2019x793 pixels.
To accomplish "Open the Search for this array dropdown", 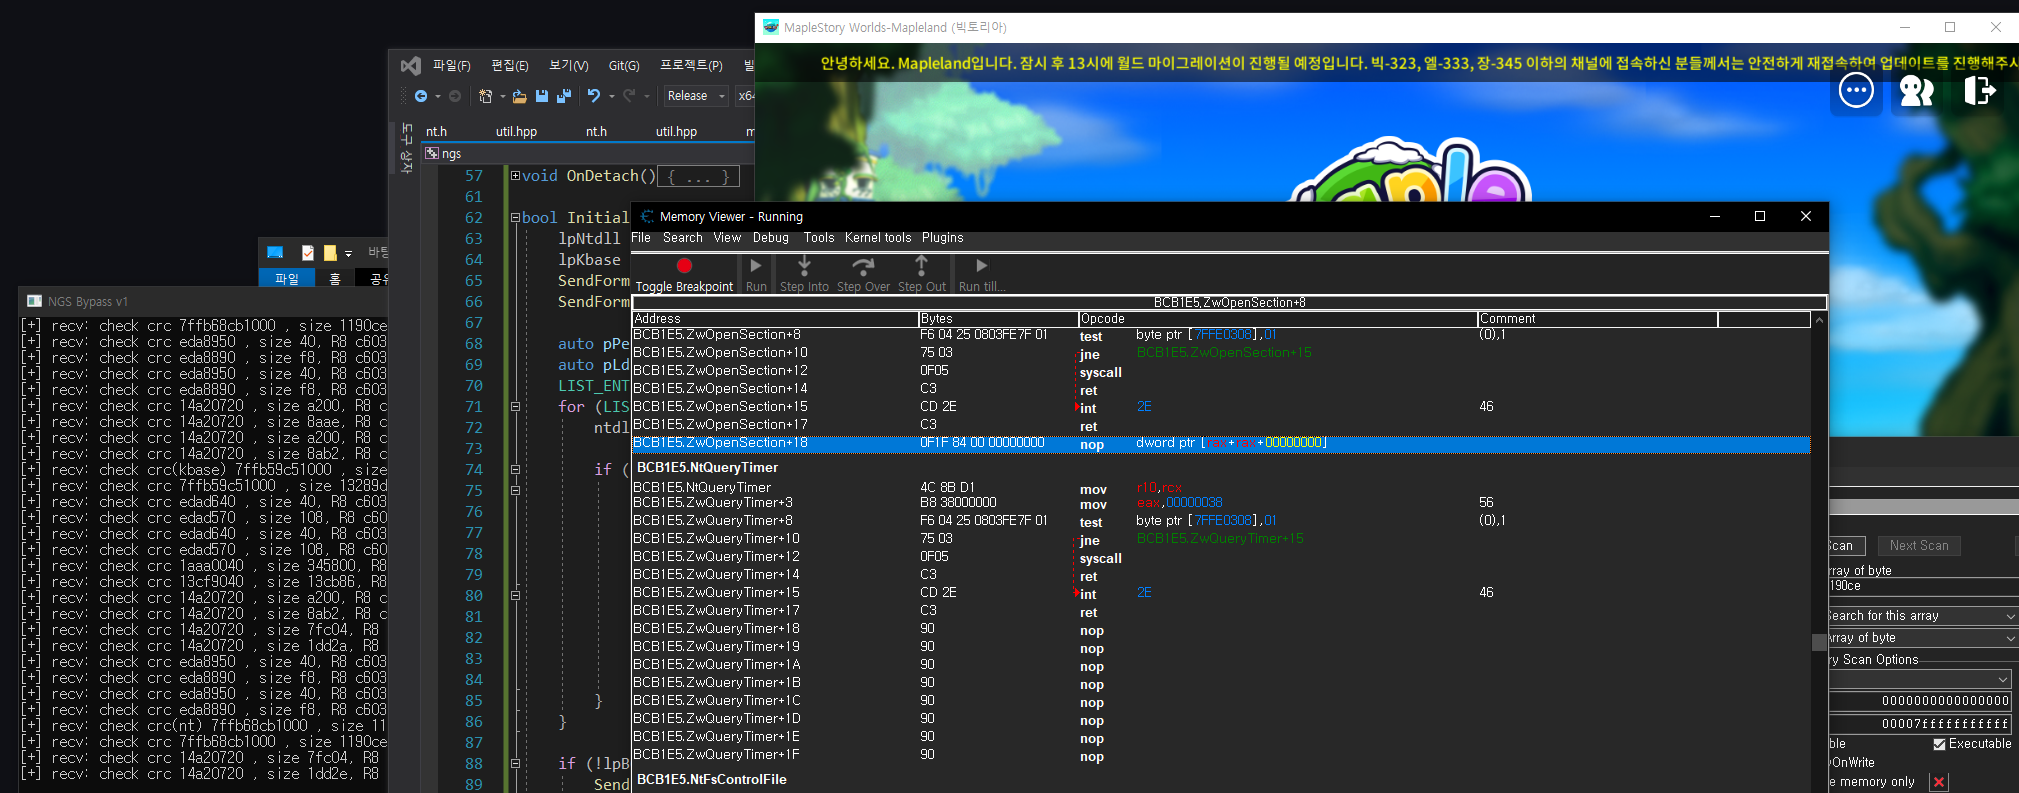I will (1923, 616).
